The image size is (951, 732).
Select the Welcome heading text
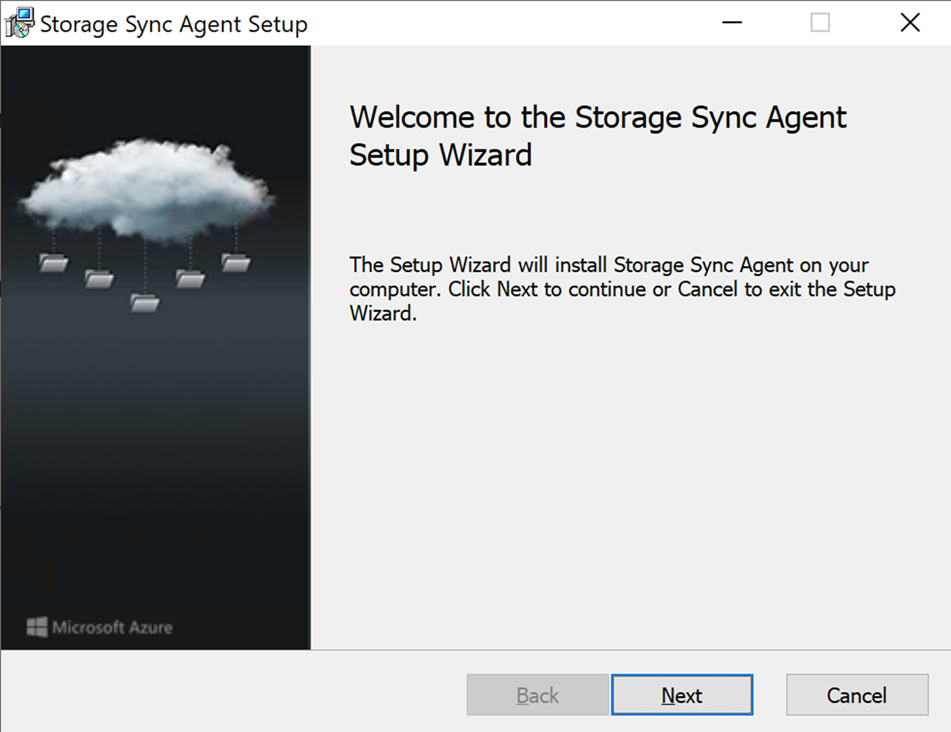597,136
